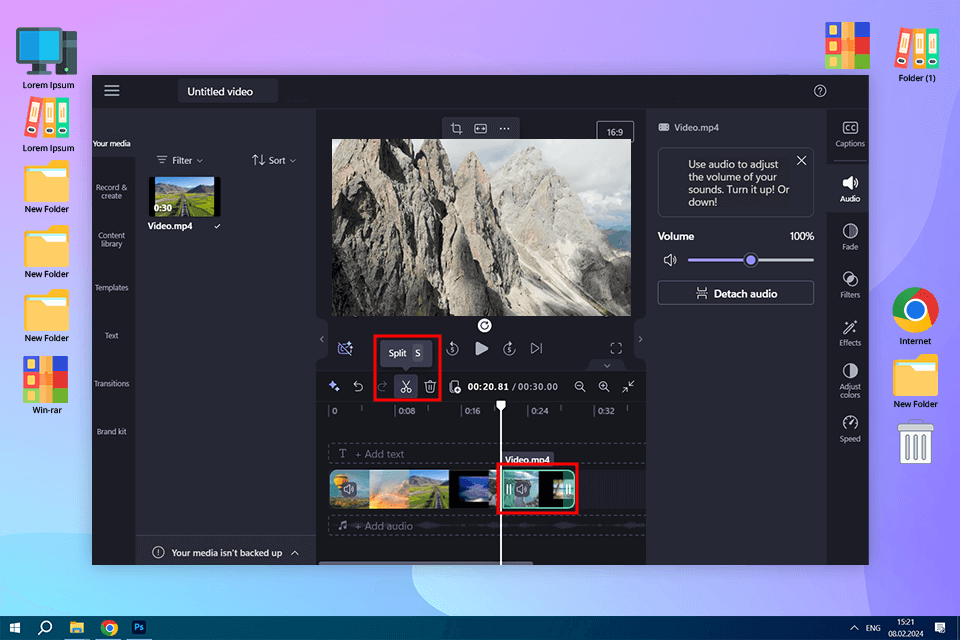Click the rewind 5 seconds button
This screenshot has width=960, height=640.
(x=452, y=348)
